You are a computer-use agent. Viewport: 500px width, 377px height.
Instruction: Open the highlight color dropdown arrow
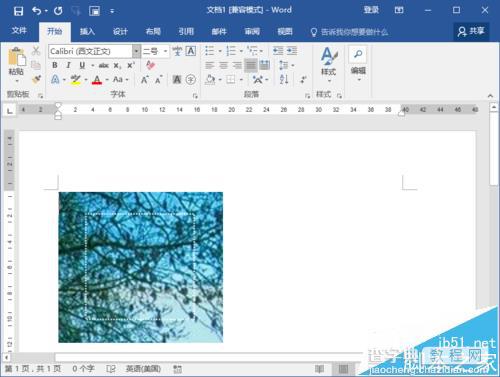pyautogui.click(x=86, y=80)
